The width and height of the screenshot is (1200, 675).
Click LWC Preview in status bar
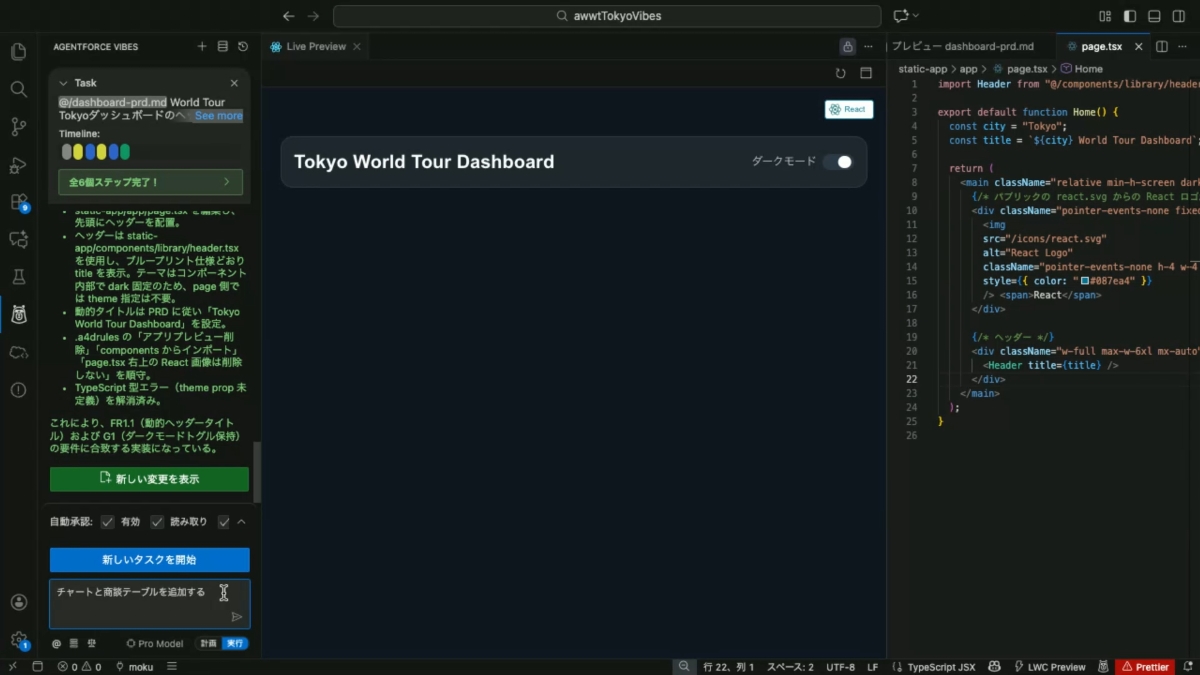point(1049,667)
